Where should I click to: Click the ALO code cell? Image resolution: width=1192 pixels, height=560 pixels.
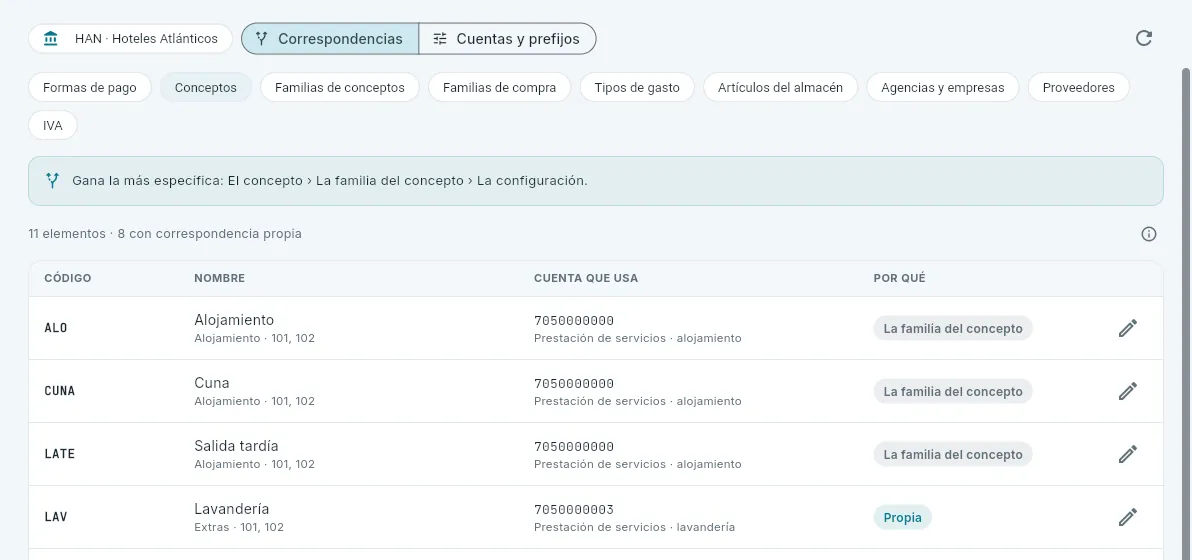pyautogui.click(x=56, y=328)
